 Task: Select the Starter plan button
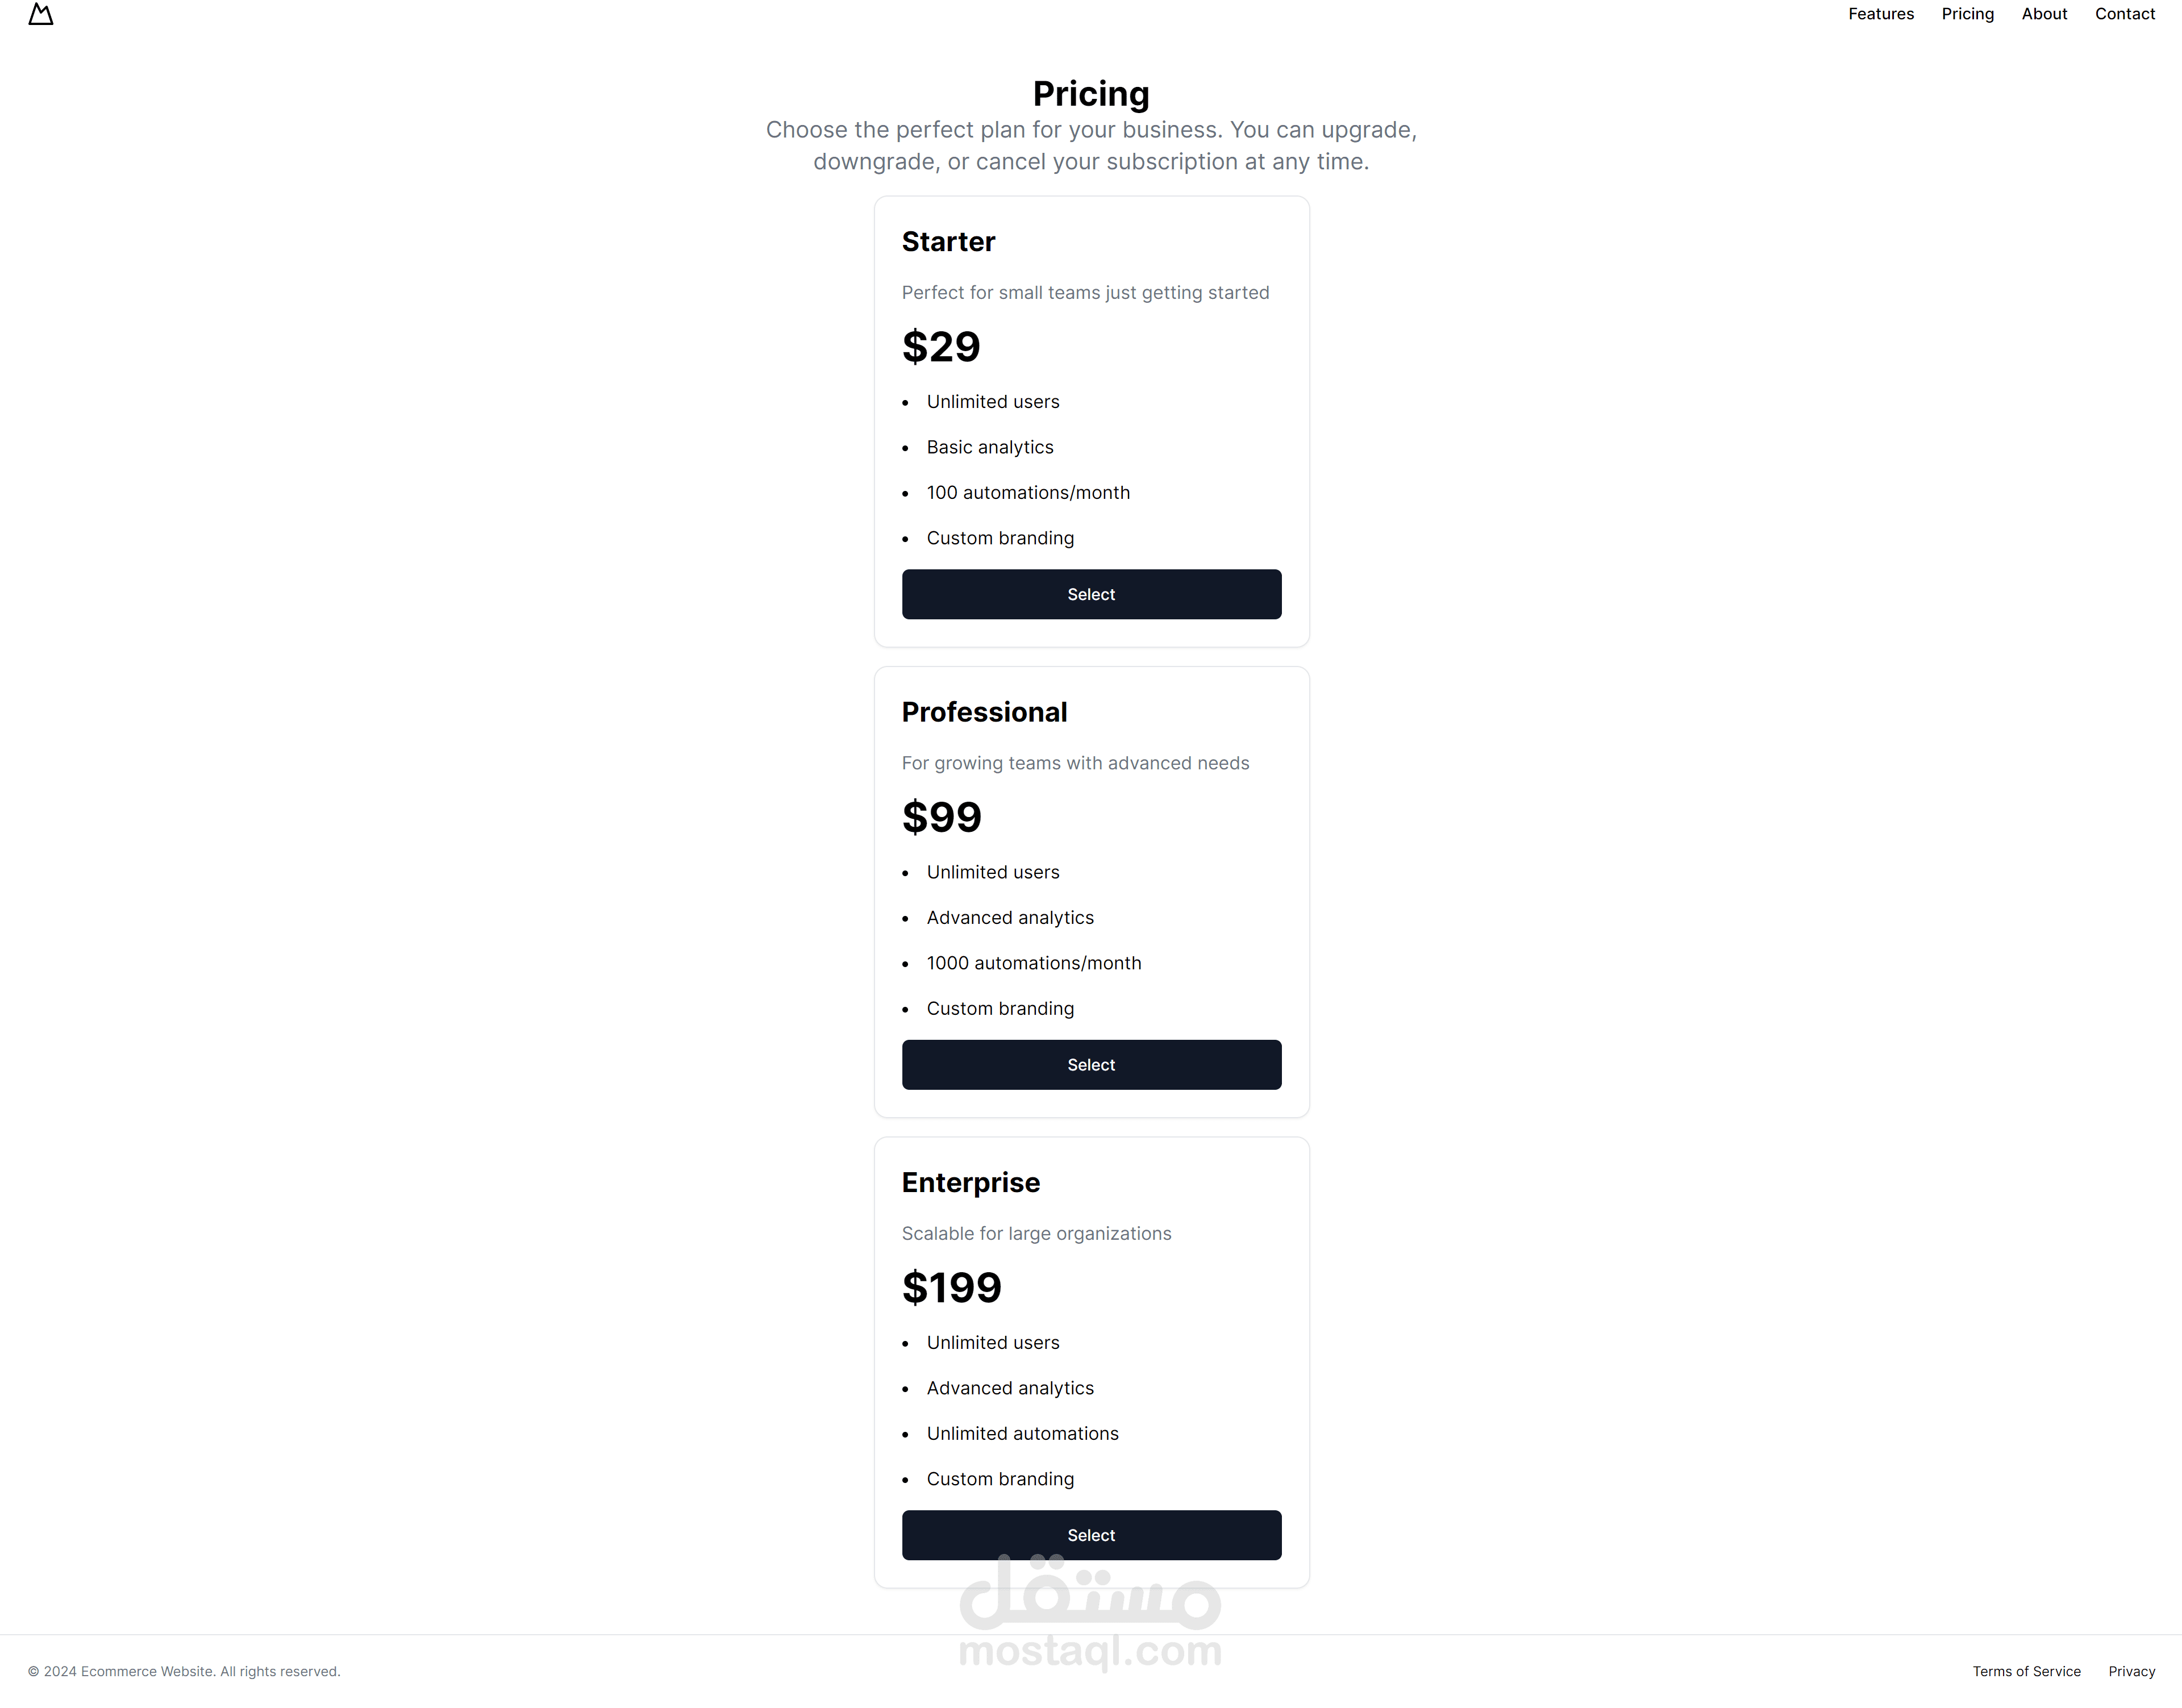(x=1091, y=594)
